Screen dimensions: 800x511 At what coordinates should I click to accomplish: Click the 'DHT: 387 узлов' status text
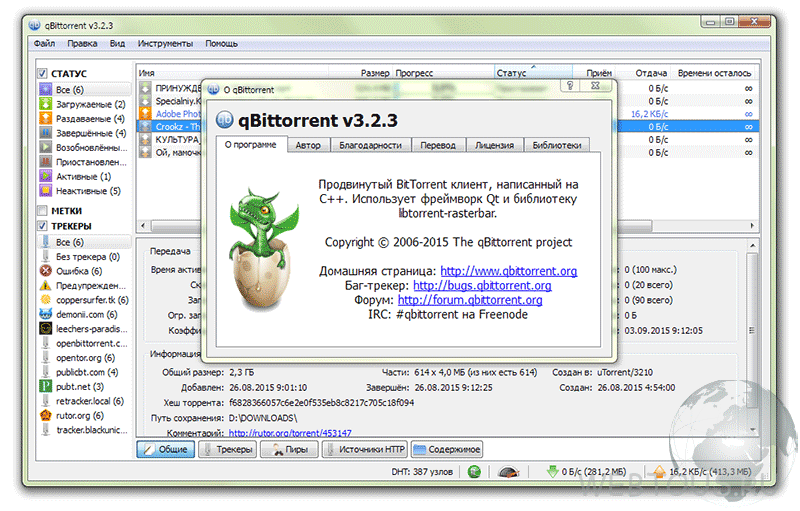[x=422, y=472]
